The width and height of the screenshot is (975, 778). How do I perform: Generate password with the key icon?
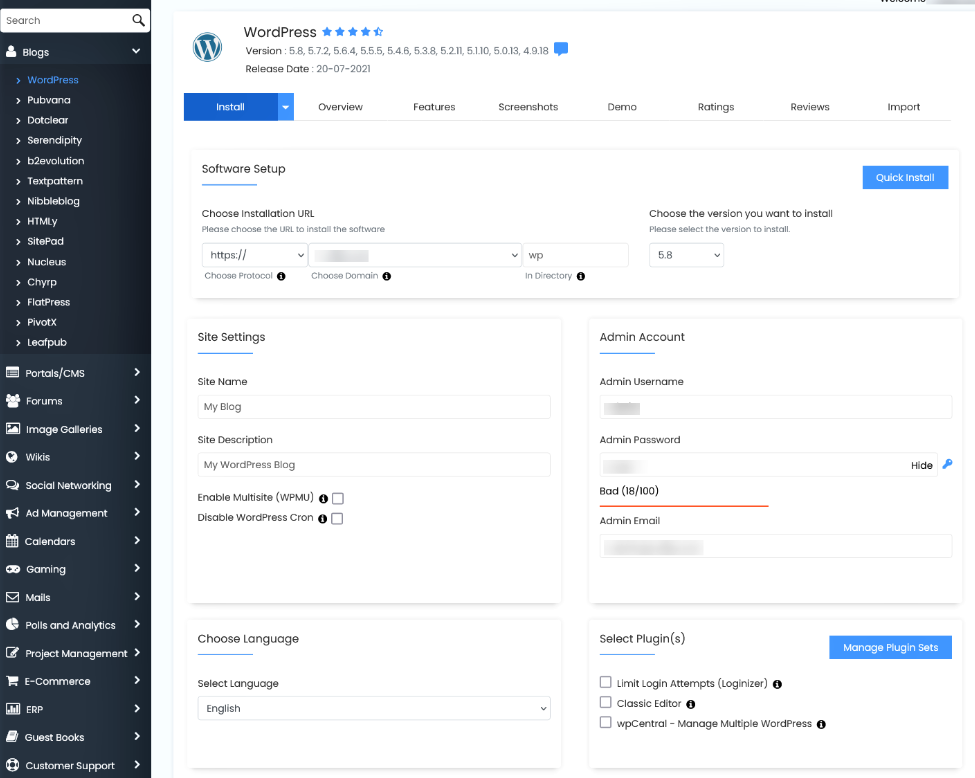pyautogui.click(x=947, y=464)
